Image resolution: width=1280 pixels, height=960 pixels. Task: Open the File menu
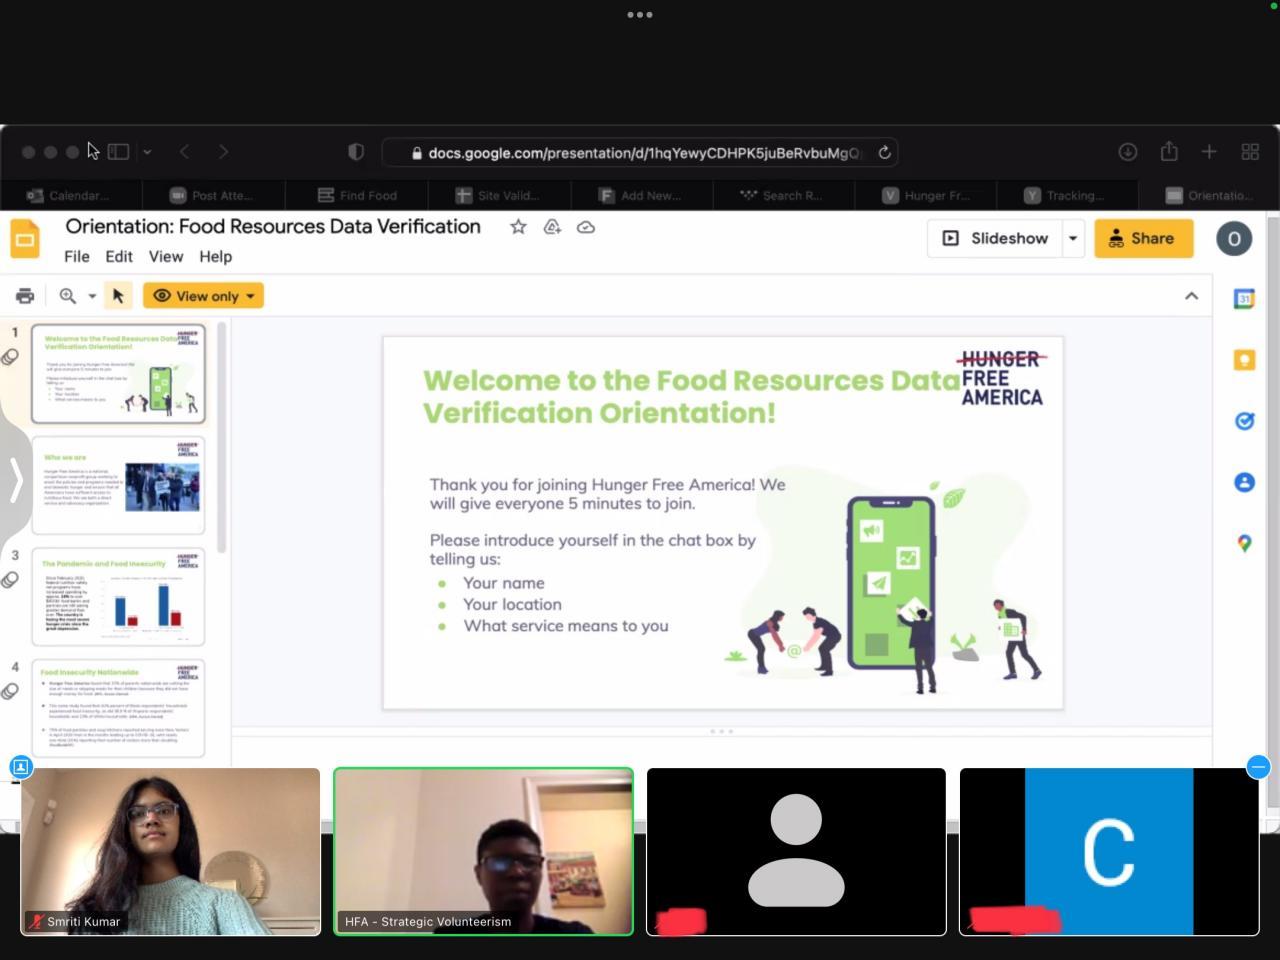pyautogui.click(x=77, y=257)
